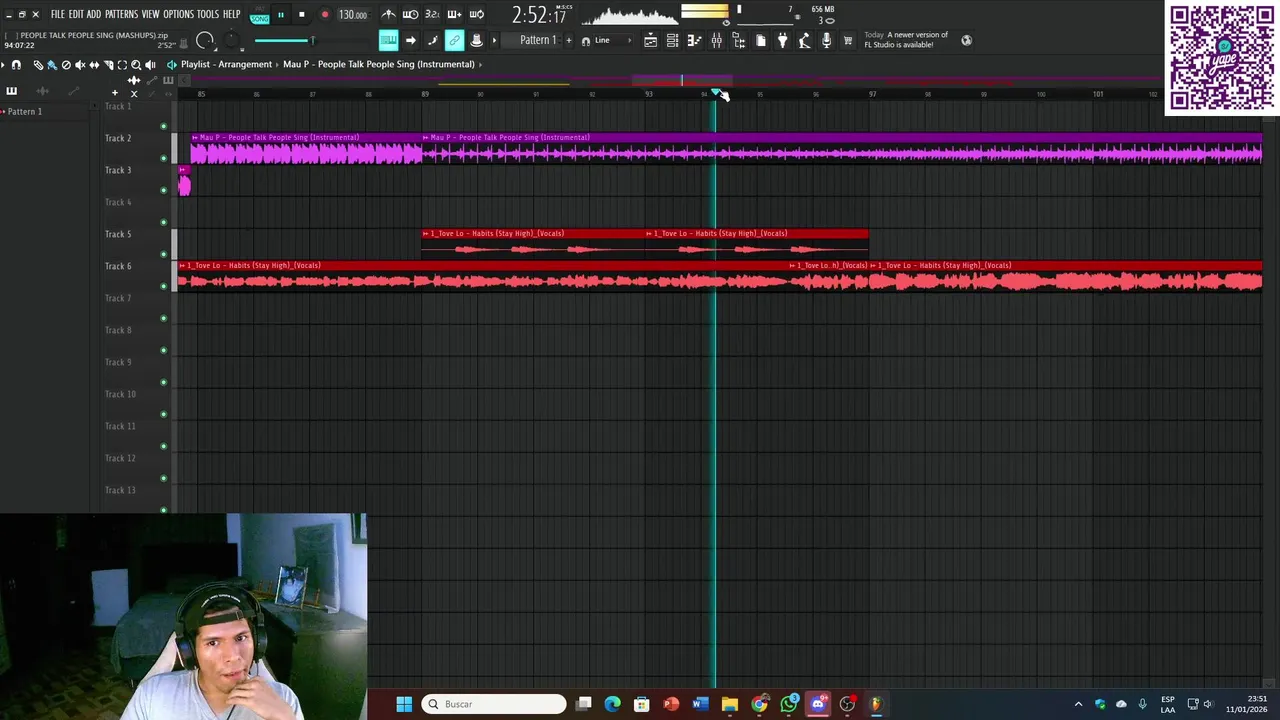Toggle wait for input before recording
This screenshot has width=1280, height=720.
pos(410,15)
